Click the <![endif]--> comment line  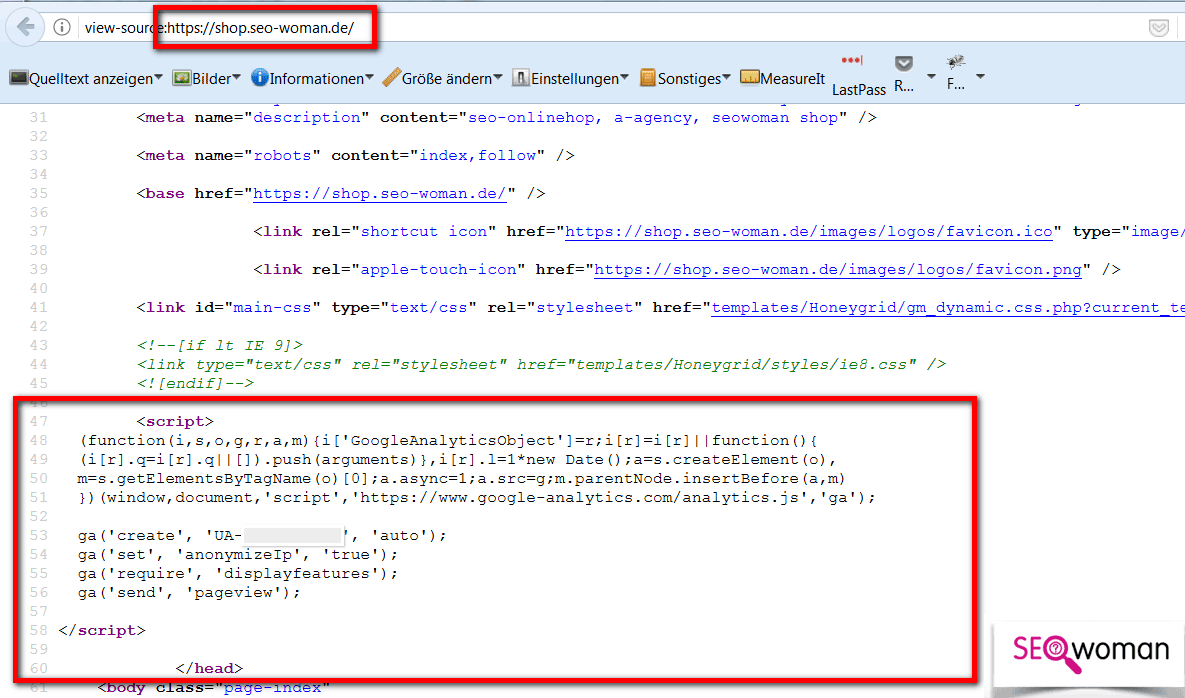coord(195,383)
